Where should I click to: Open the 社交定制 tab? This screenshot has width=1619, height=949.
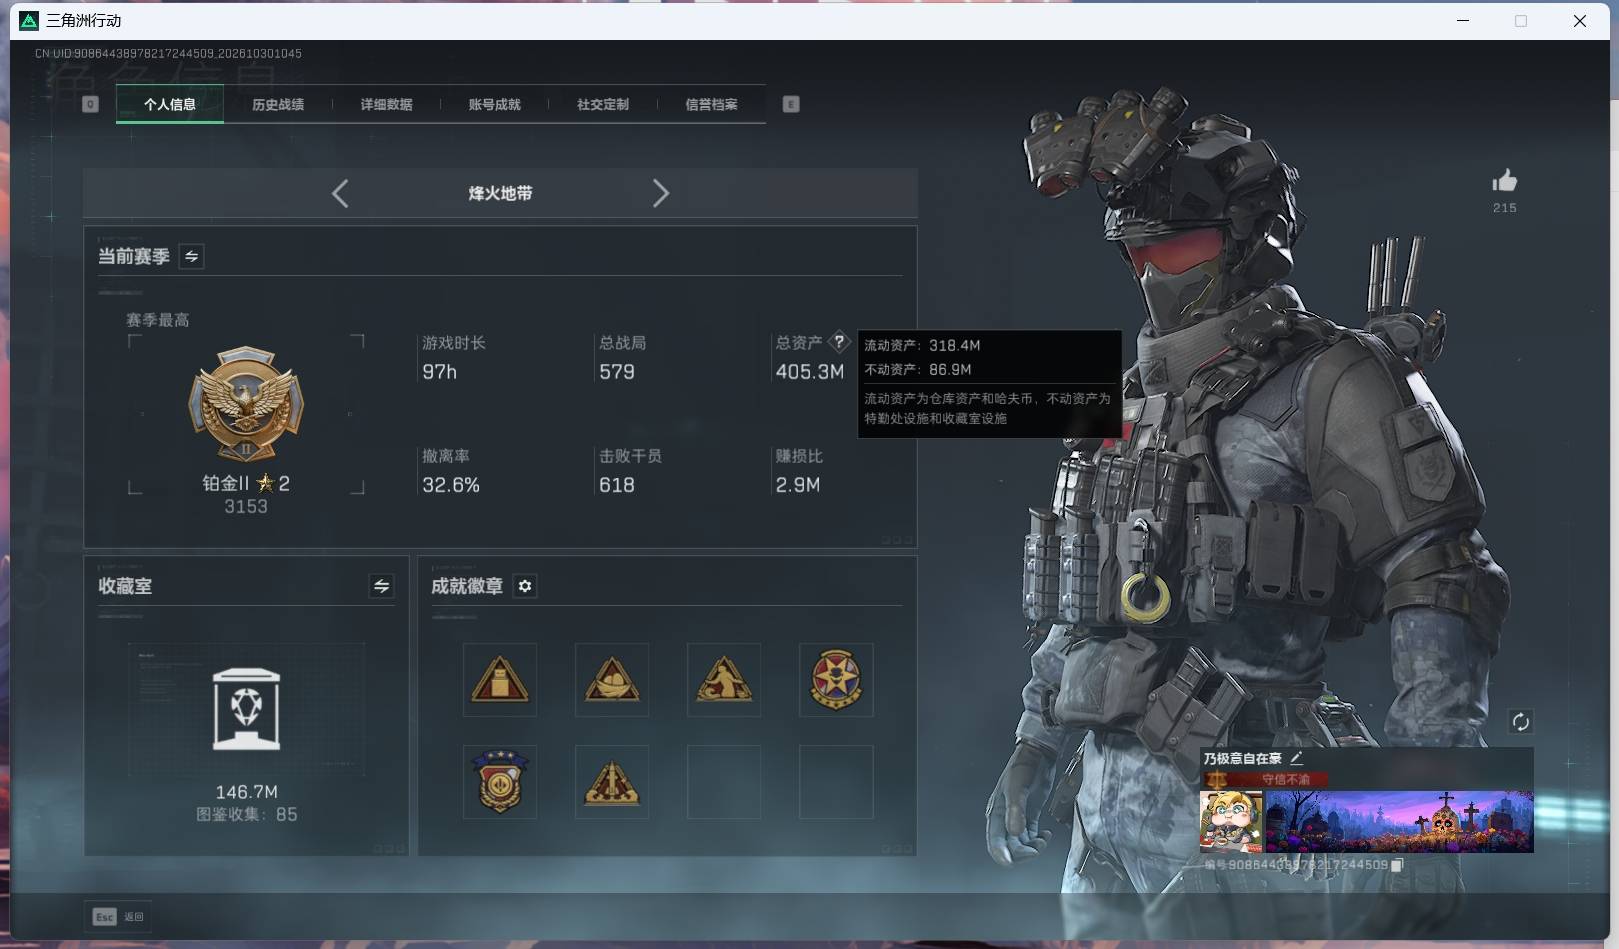[602, 104]
